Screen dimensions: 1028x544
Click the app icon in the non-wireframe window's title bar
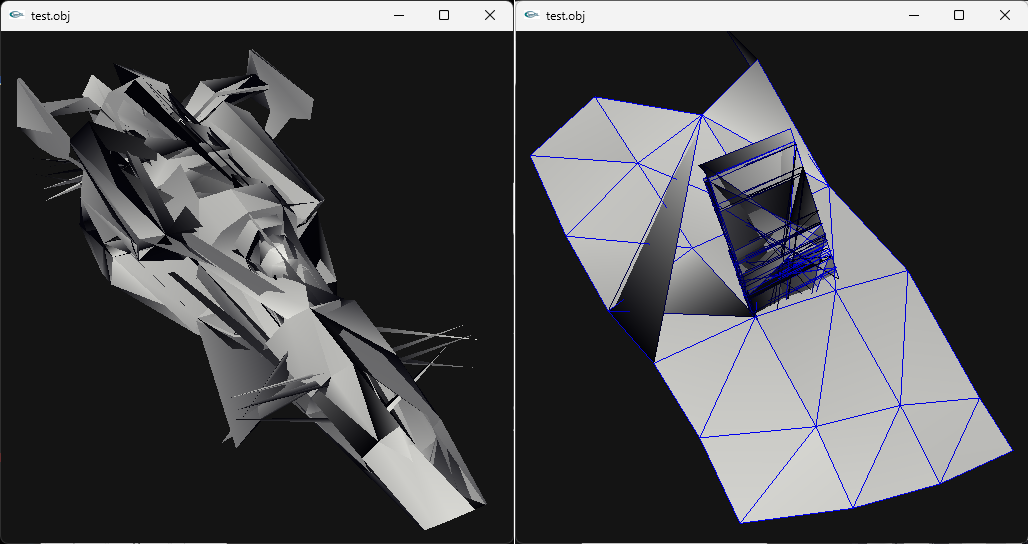[x=16, y=15]
